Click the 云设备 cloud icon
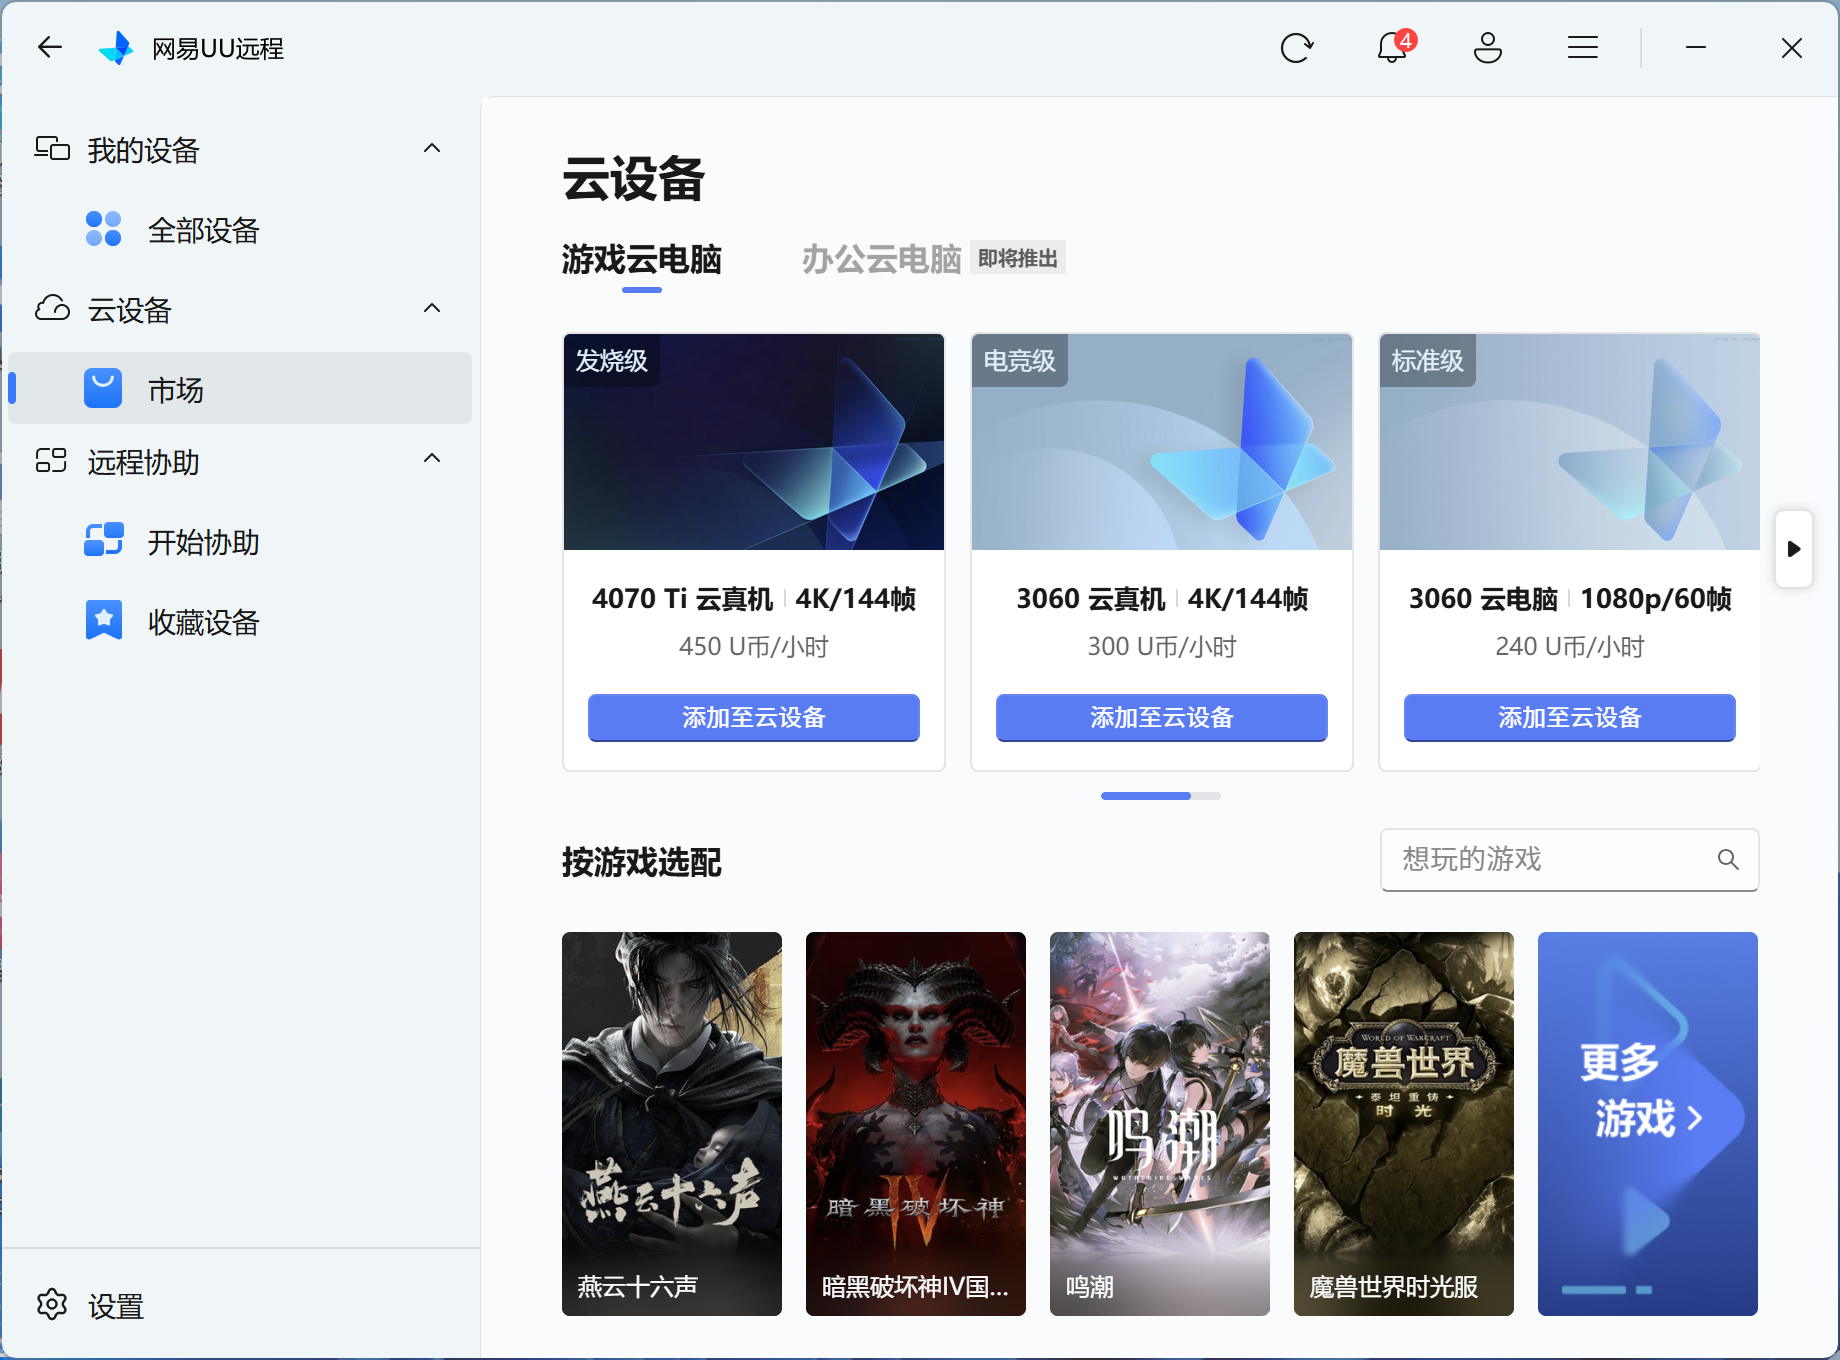 click(52, 308)
